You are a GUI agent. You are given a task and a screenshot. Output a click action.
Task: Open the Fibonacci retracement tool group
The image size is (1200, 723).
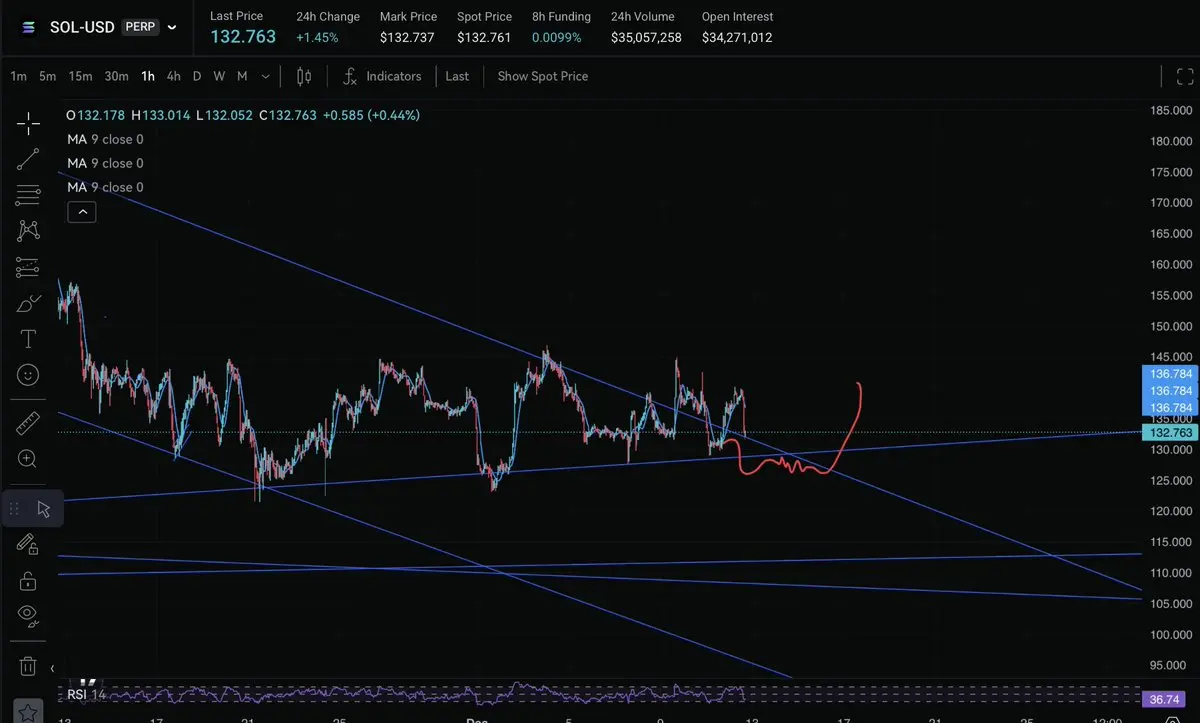[x=28, y=195]
